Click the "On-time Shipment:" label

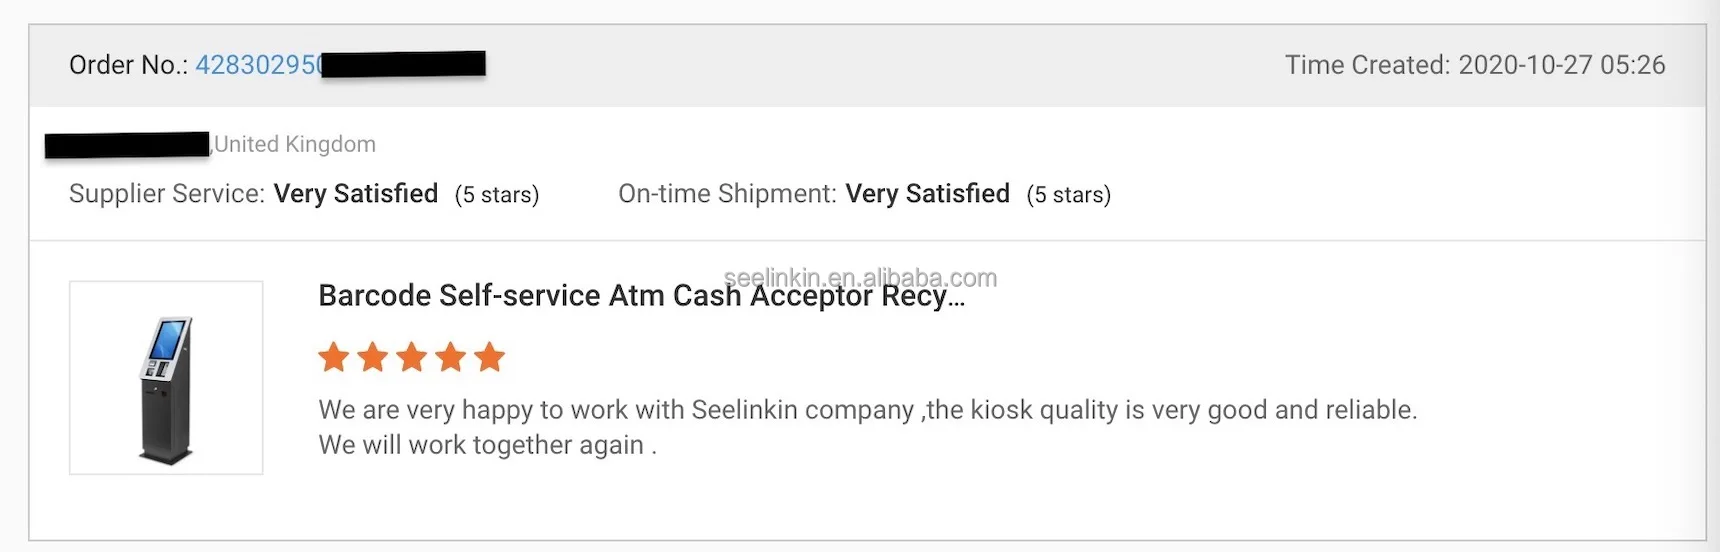coord(727,194)
